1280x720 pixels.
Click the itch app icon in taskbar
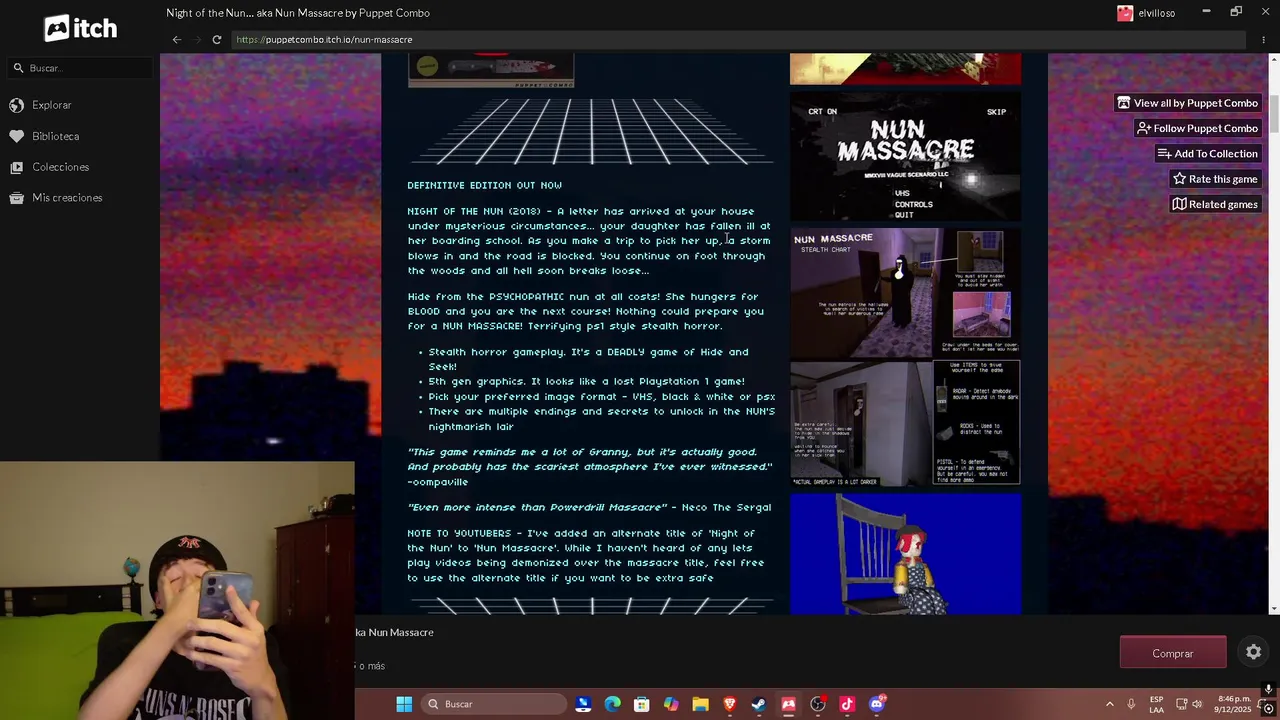click(788, 704)
